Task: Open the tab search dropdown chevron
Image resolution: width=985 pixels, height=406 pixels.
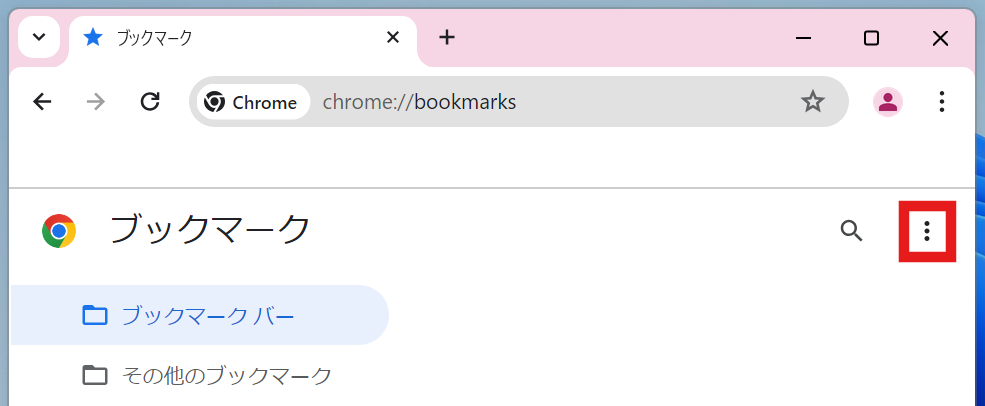Action: [39, 37]
